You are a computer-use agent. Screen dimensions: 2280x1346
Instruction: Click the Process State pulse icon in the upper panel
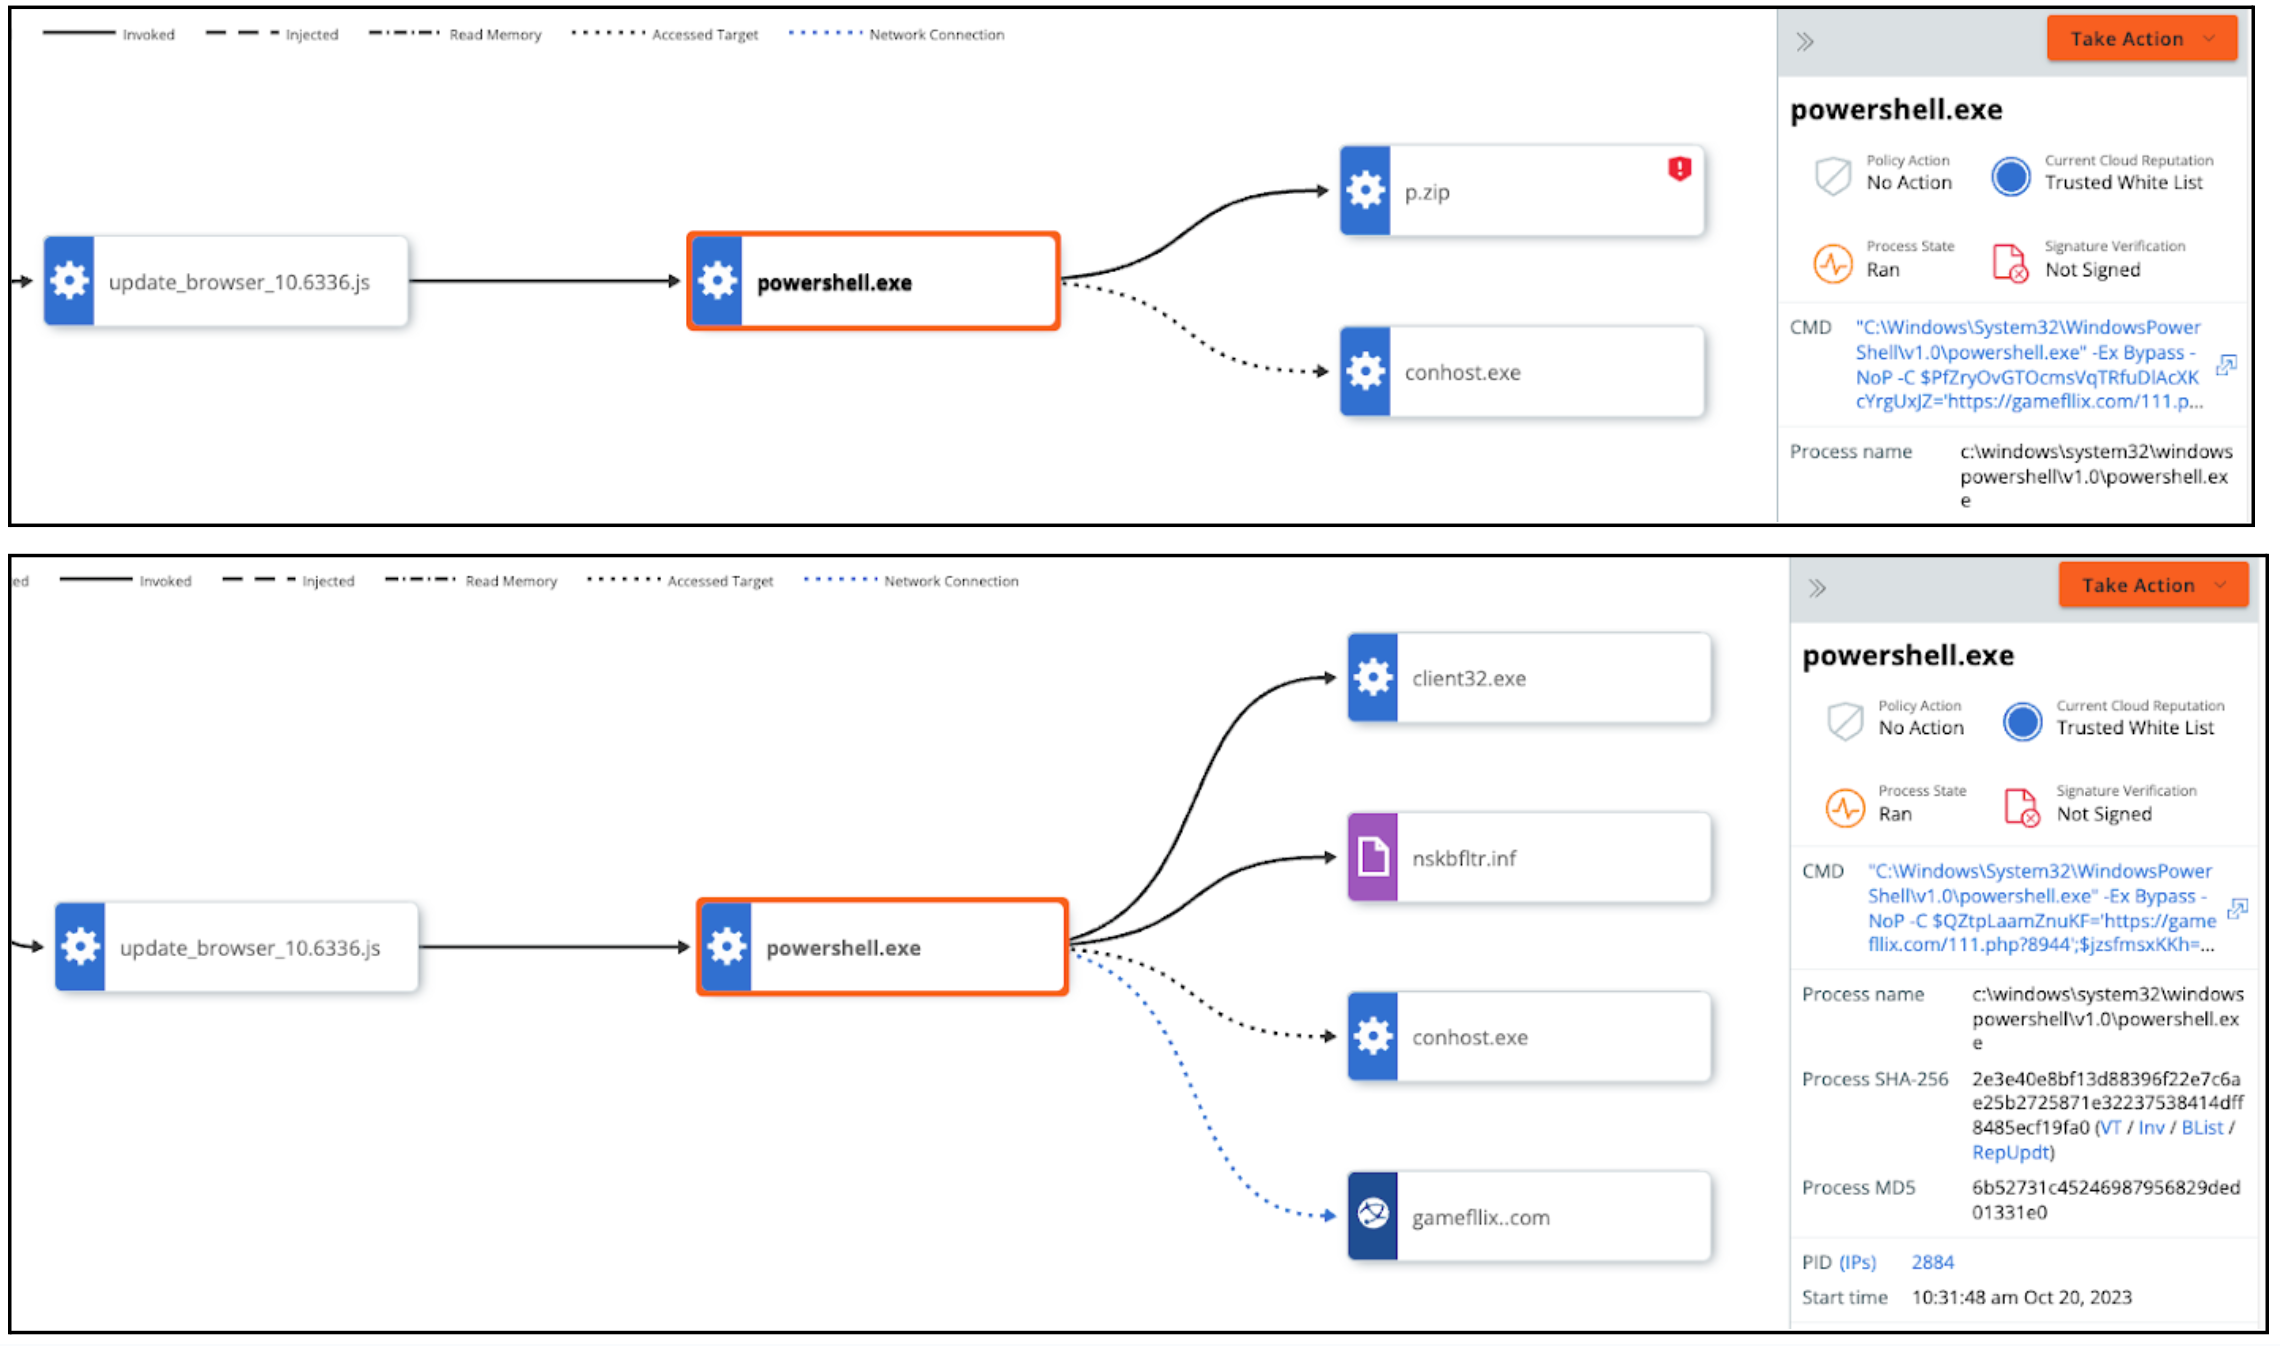[x=1833, y=263]
